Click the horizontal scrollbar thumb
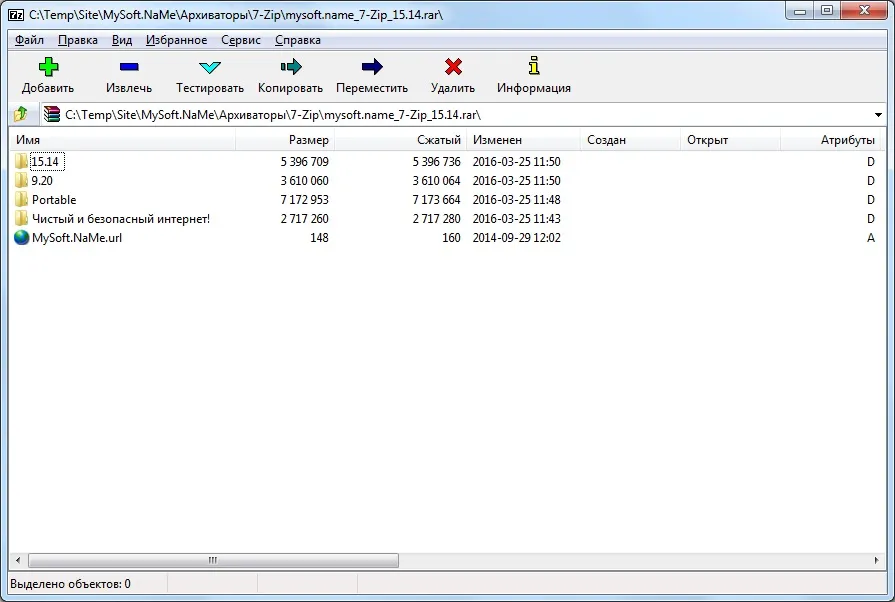895x602 pixels. point(213,560)
